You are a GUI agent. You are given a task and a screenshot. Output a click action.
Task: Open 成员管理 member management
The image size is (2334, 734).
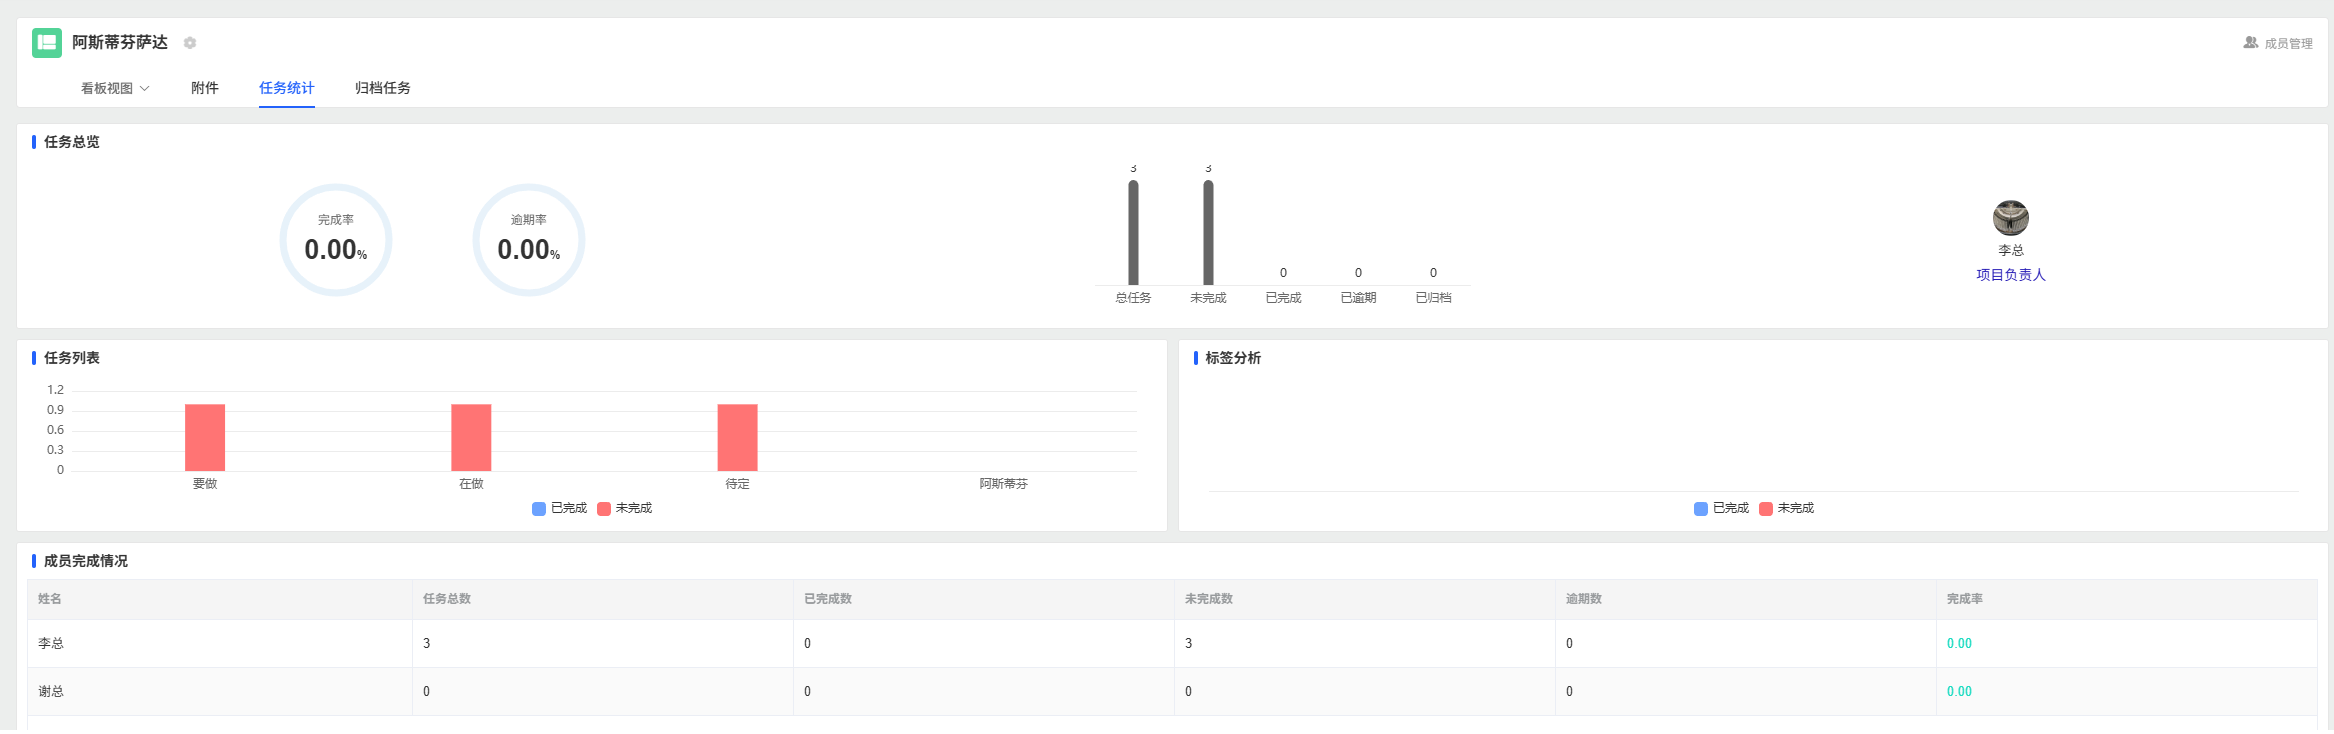point(2288,44)
